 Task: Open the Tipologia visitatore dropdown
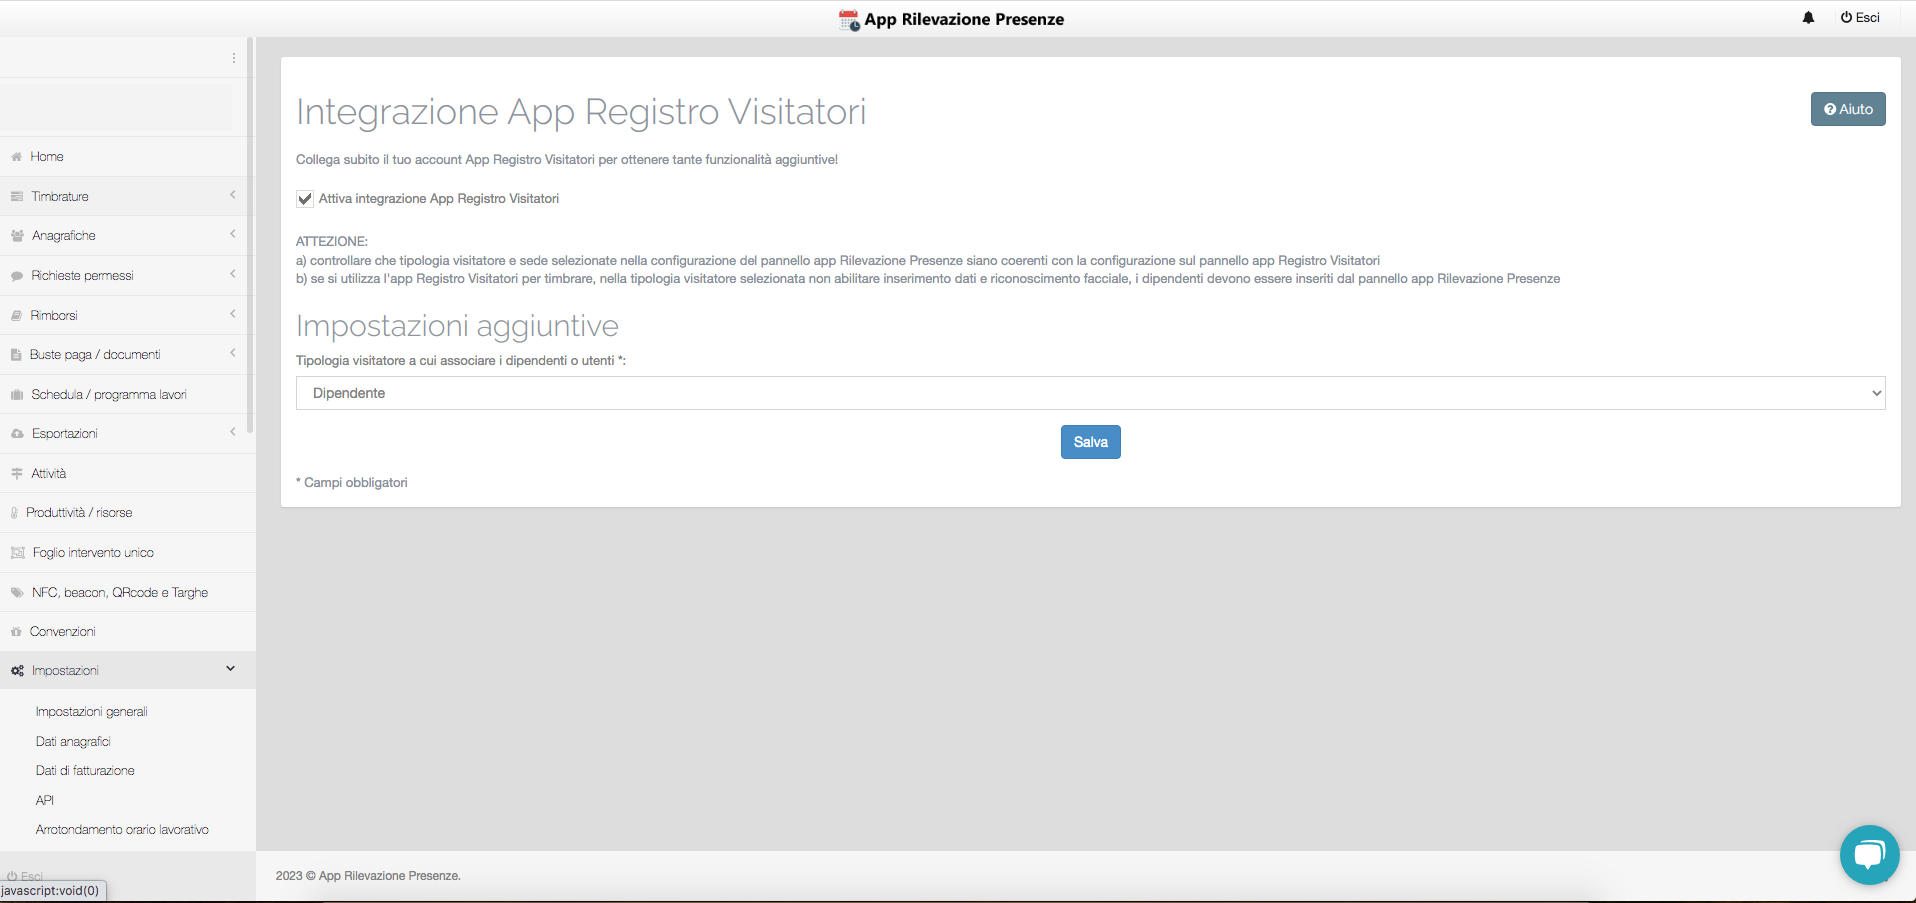tap(1090, 393)
